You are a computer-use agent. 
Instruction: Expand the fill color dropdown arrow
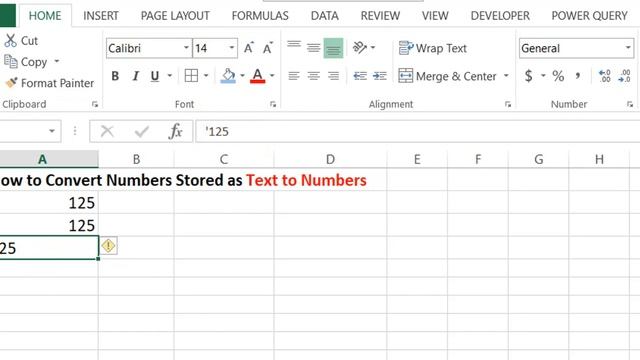coord(242,76)
